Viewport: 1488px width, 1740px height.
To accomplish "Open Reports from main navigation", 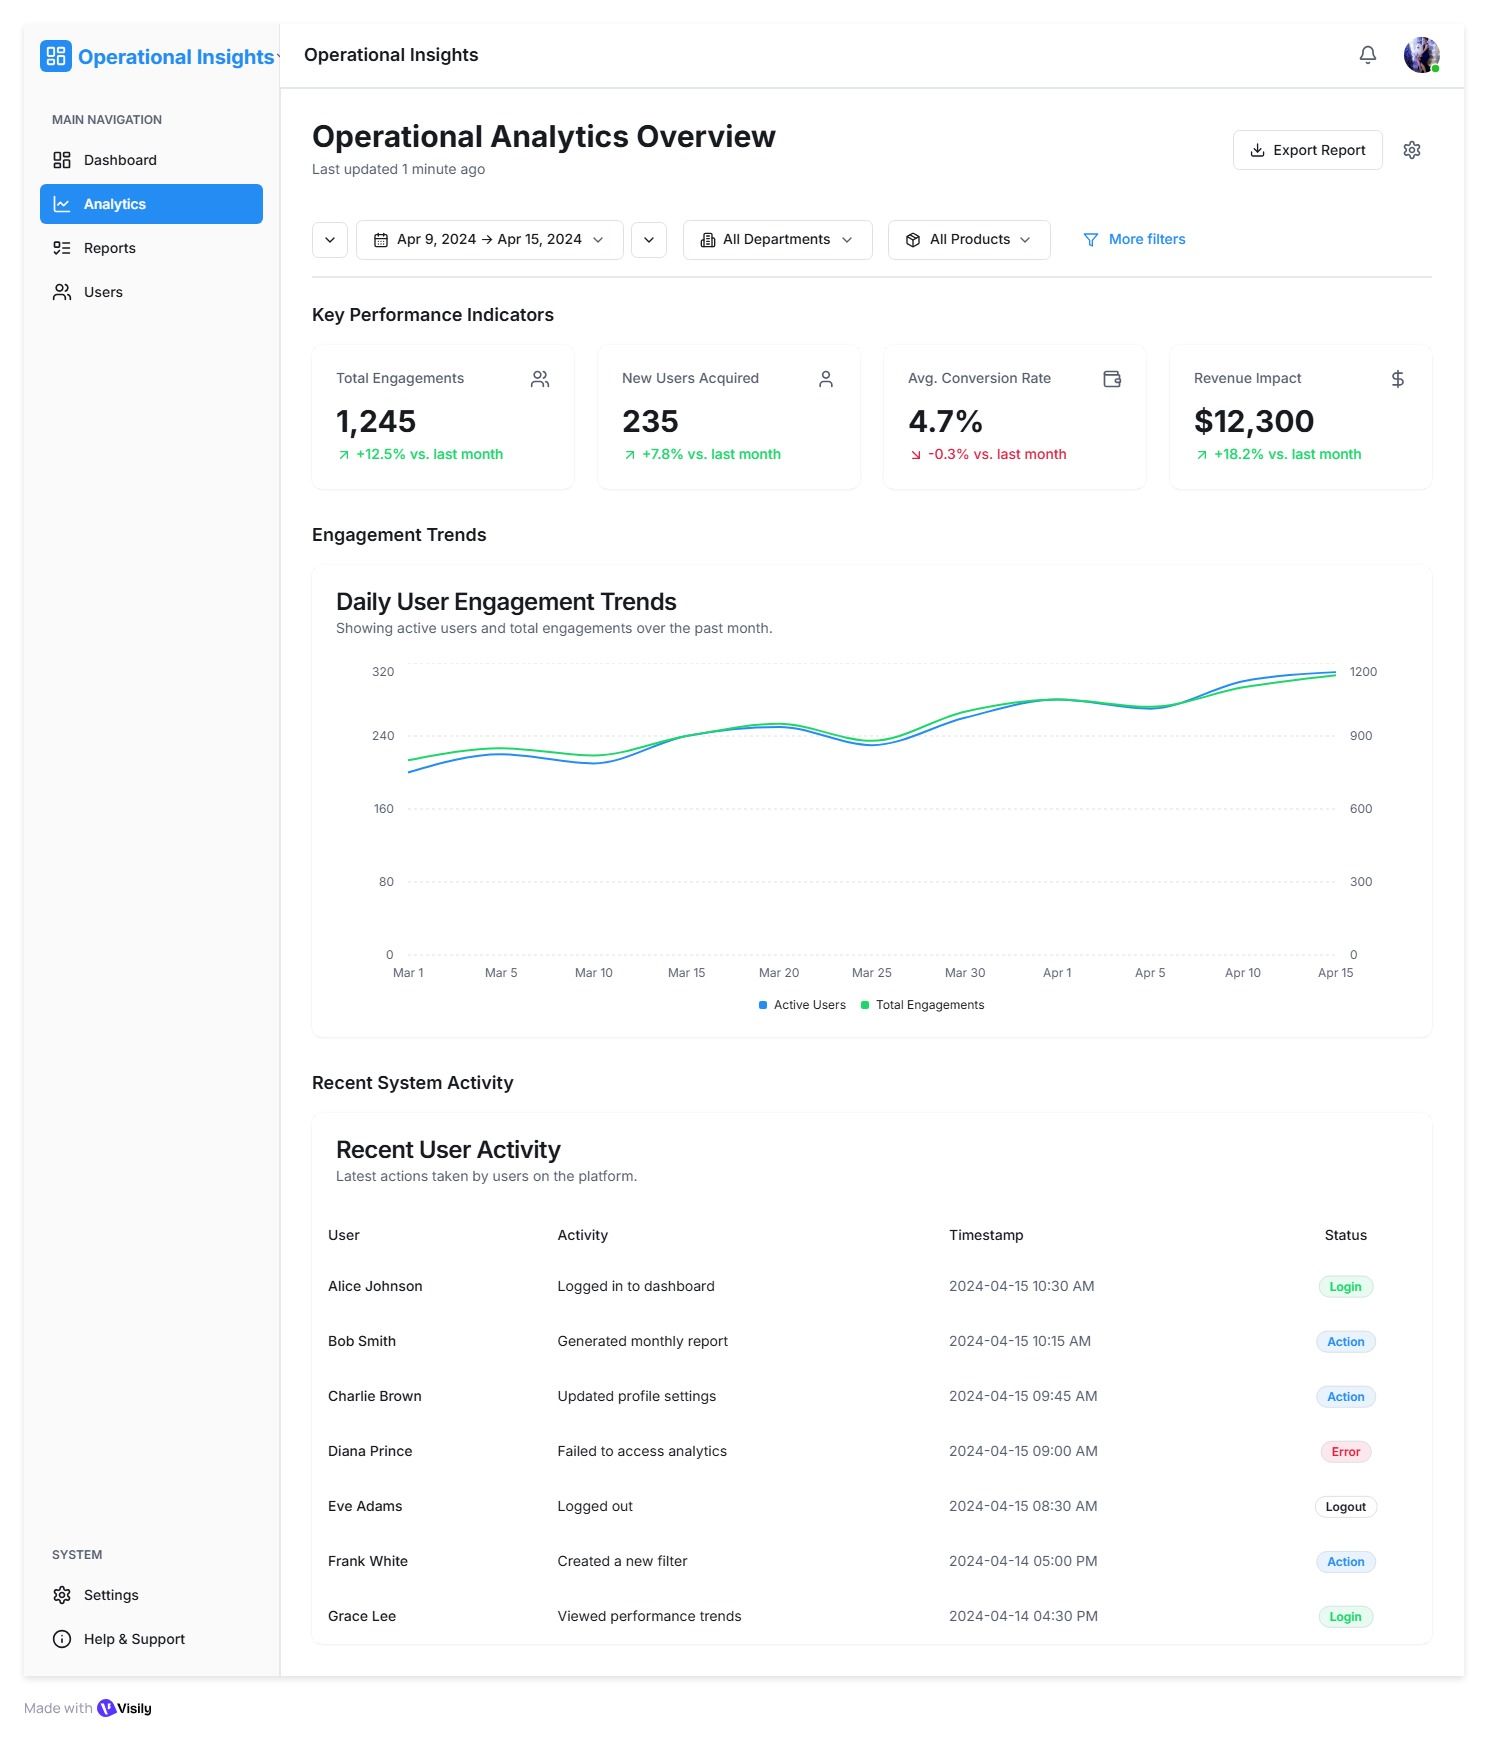I will 109,248.
